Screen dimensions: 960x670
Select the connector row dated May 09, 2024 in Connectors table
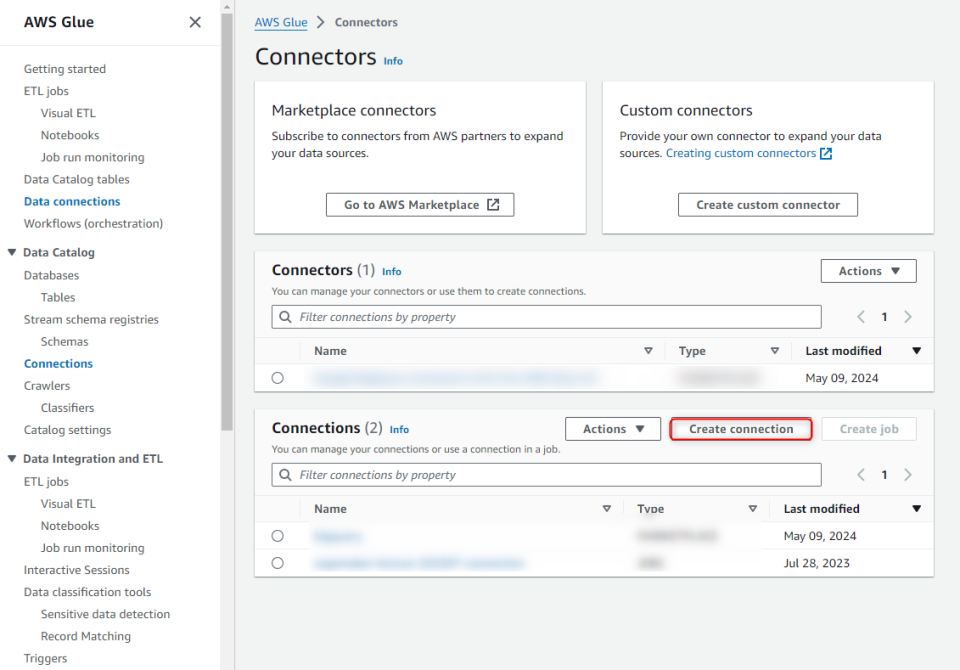277,378
